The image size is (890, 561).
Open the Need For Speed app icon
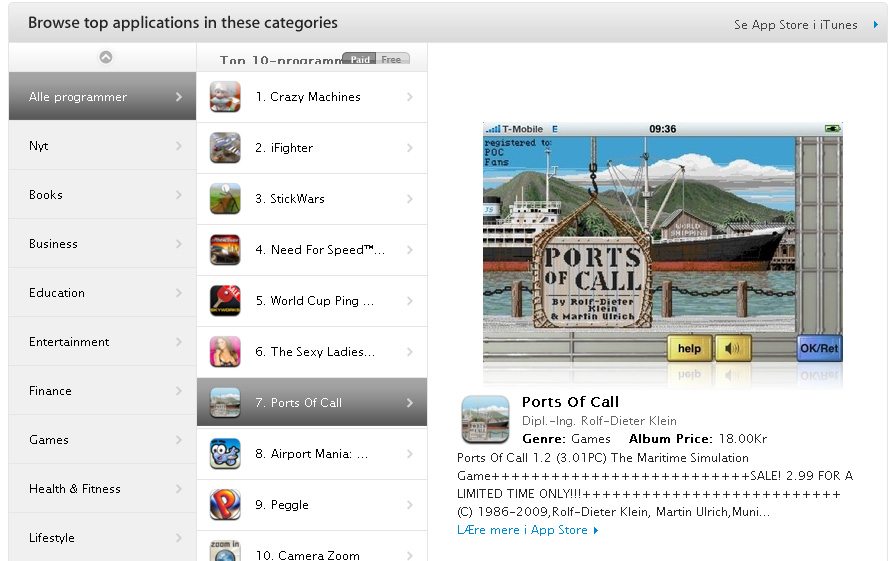coord(225,250)
